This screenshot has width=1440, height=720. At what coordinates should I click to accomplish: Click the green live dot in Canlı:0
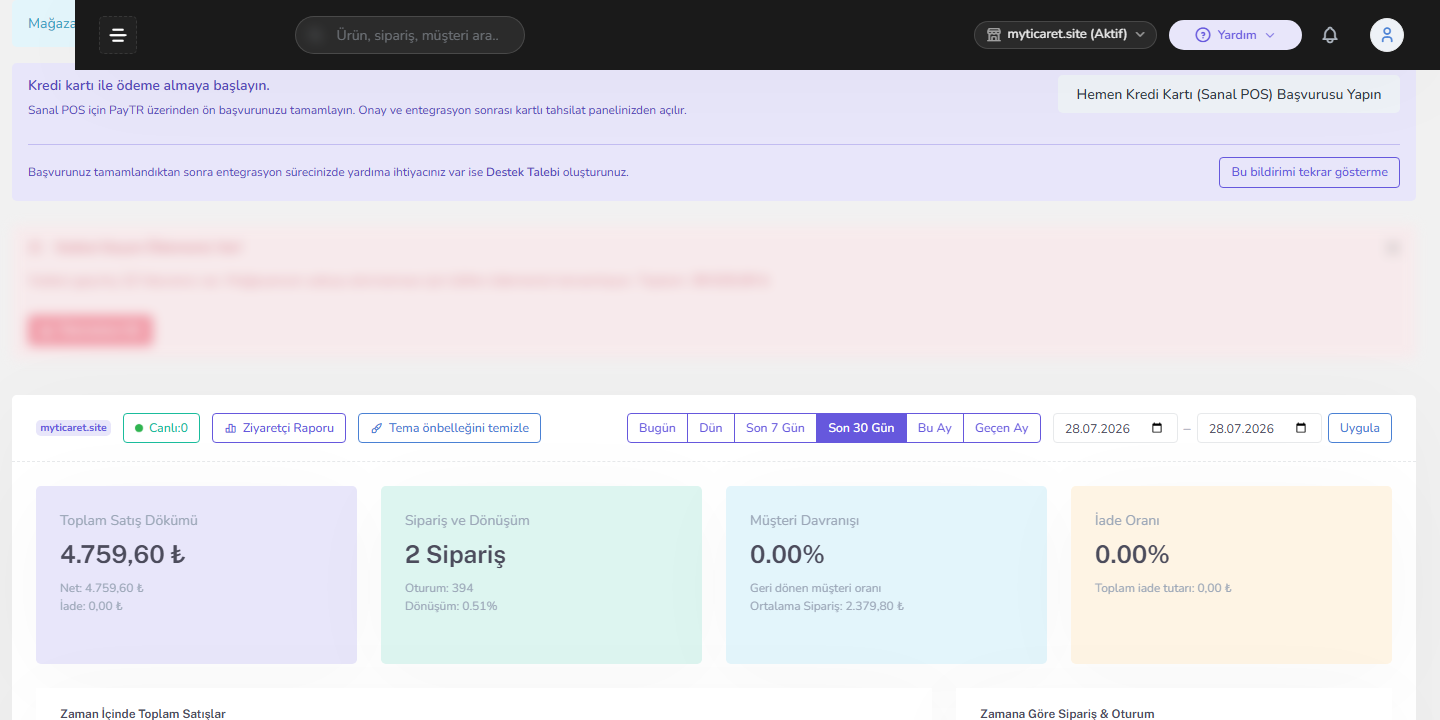click(x=139, y=428)
